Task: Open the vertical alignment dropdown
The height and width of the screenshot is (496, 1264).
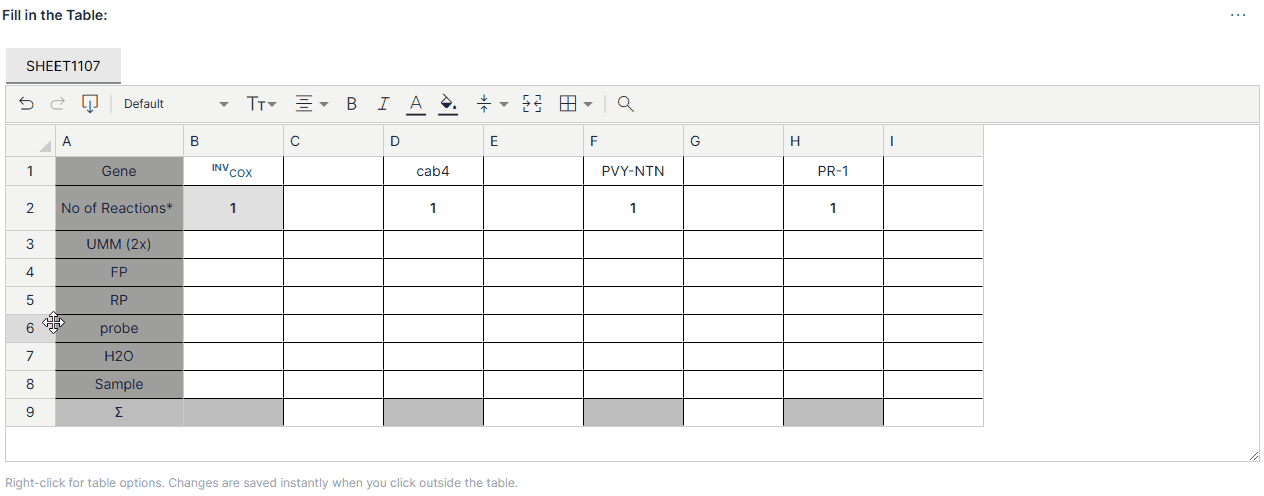Action: point(492,104)
